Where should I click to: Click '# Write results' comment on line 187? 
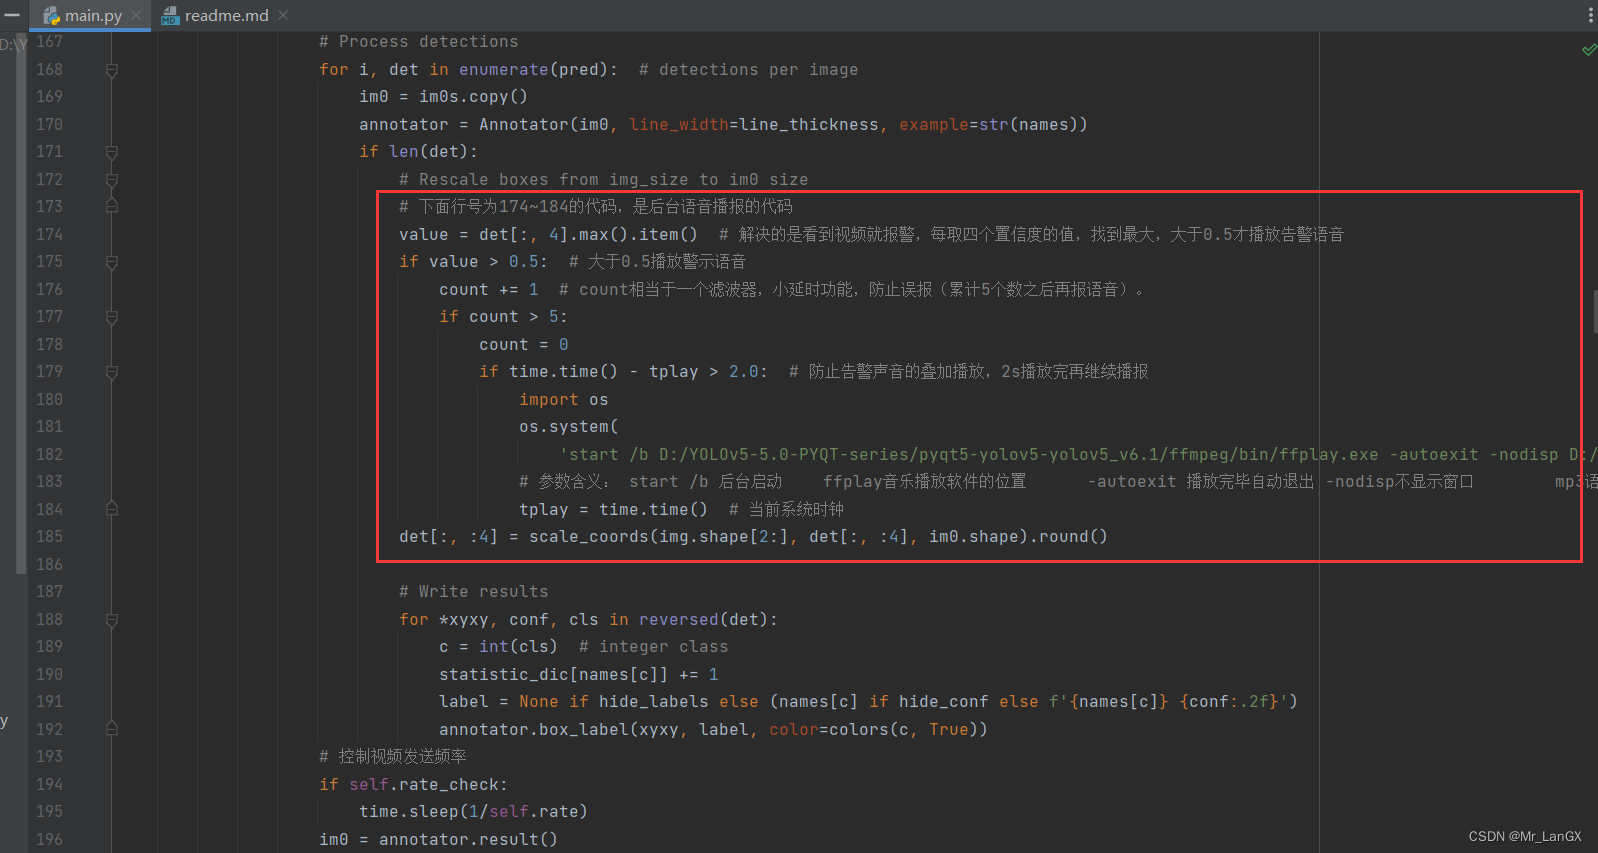(474, 592)
